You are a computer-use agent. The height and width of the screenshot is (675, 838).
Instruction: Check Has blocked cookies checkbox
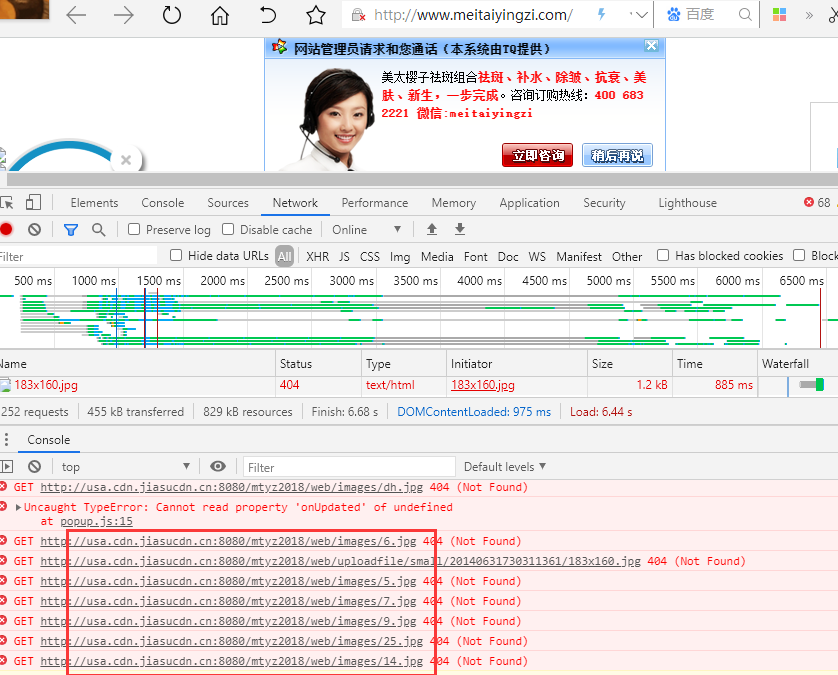[663, 255]
